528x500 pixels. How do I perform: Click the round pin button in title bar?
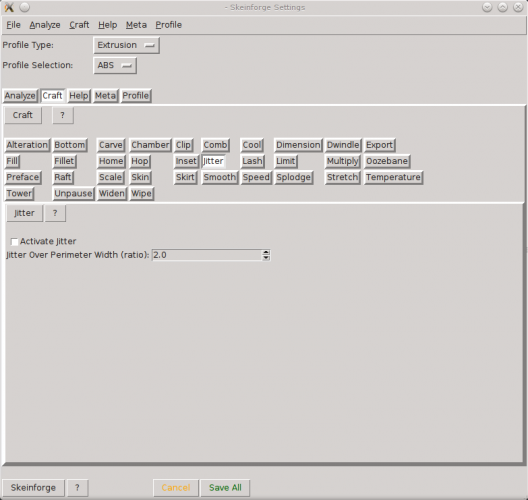[x=24, y=7]
